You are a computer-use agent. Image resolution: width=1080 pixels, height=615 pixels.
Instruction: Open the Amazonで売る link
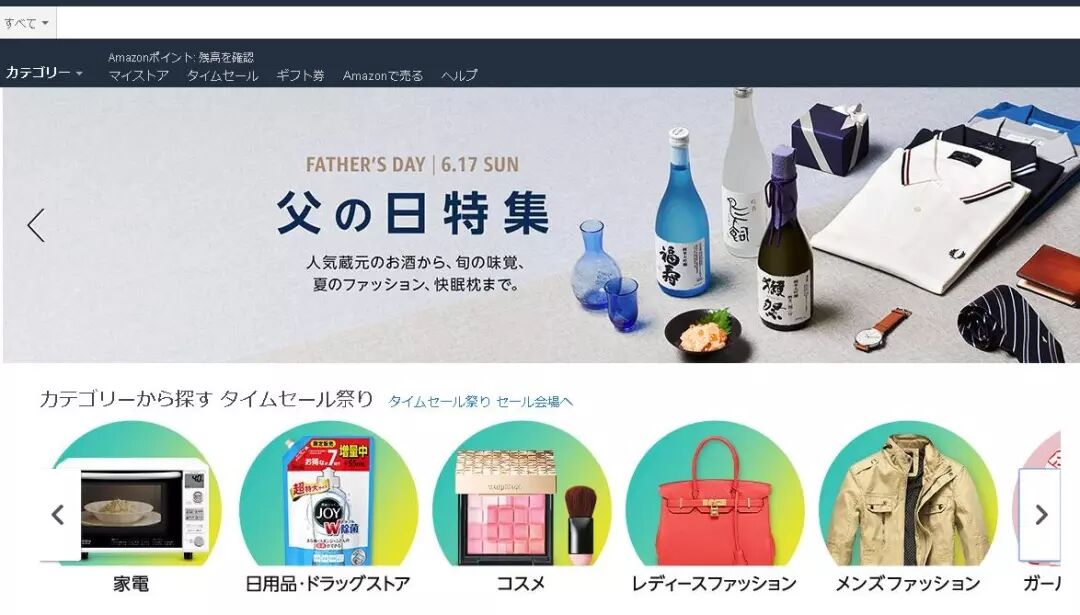pyautogui.click(x=383, y=76)
